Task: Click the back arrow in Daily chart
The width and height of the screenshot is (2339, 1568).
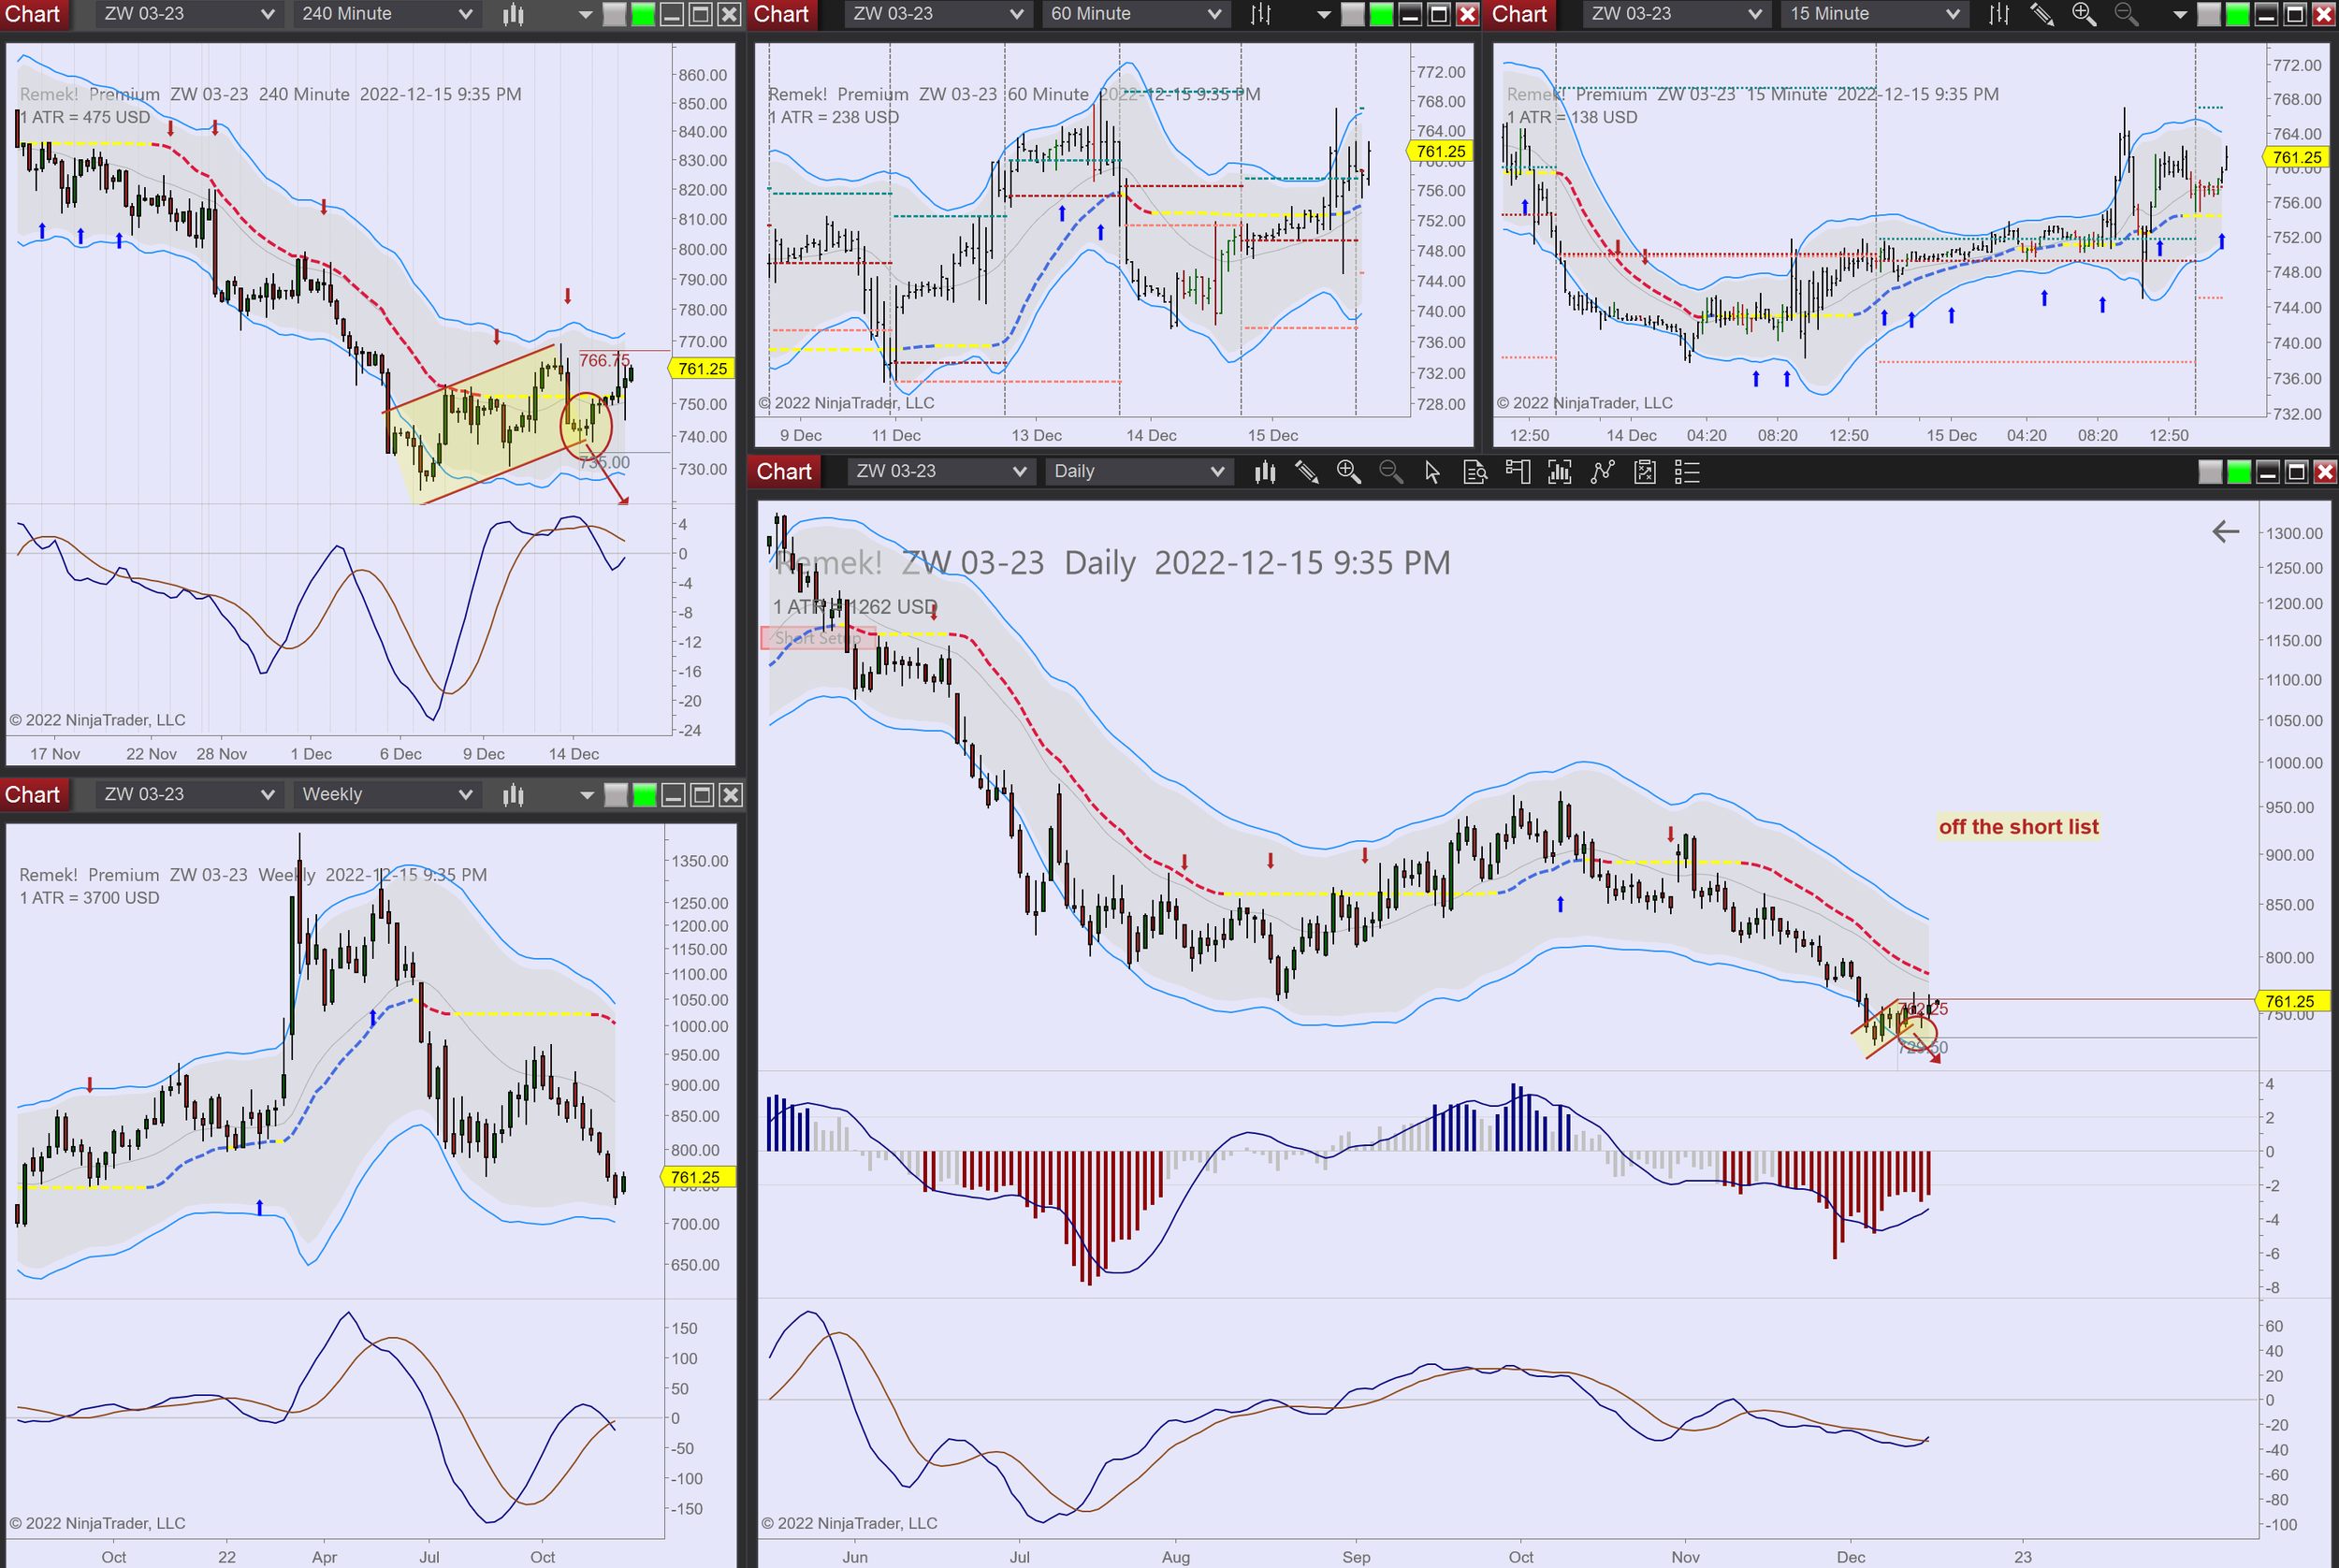Action: (2225, 531)
